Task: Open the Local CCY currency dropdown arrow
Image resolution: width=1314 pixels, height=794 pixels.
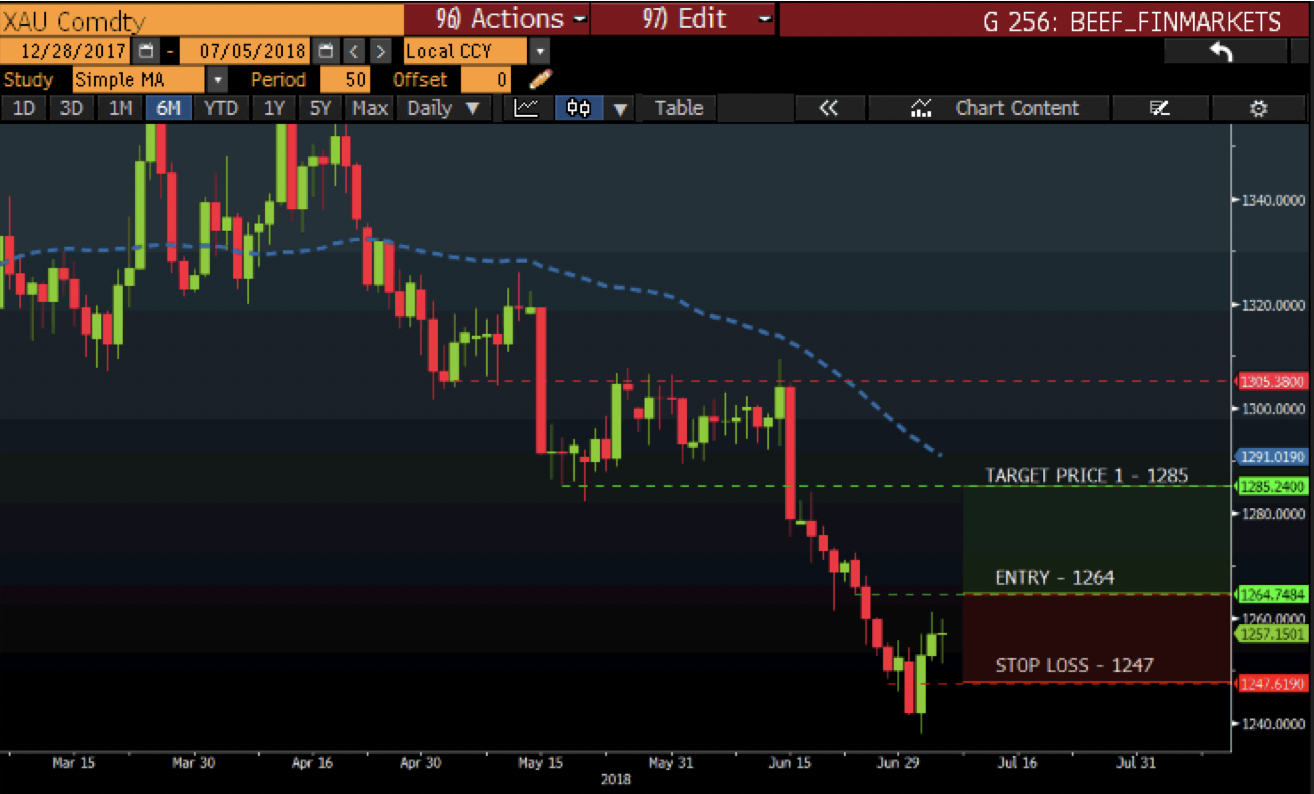Action: coord(540,51)
